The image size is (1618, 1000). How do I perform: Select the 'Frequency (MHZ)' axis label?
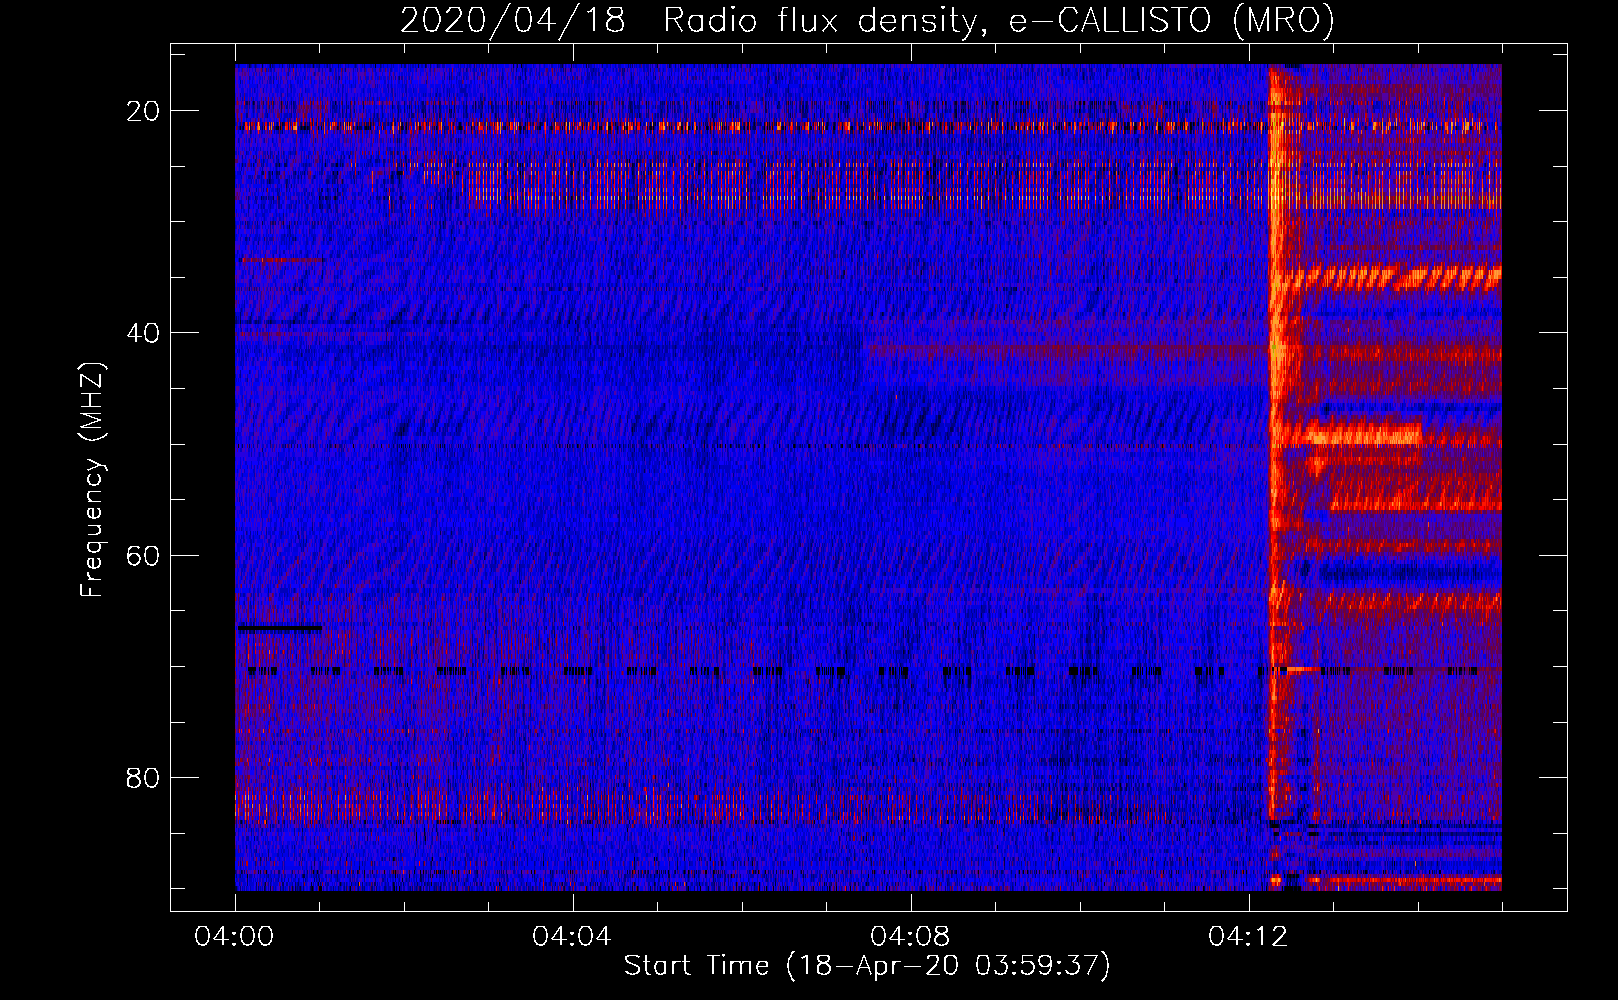(92, 480)
